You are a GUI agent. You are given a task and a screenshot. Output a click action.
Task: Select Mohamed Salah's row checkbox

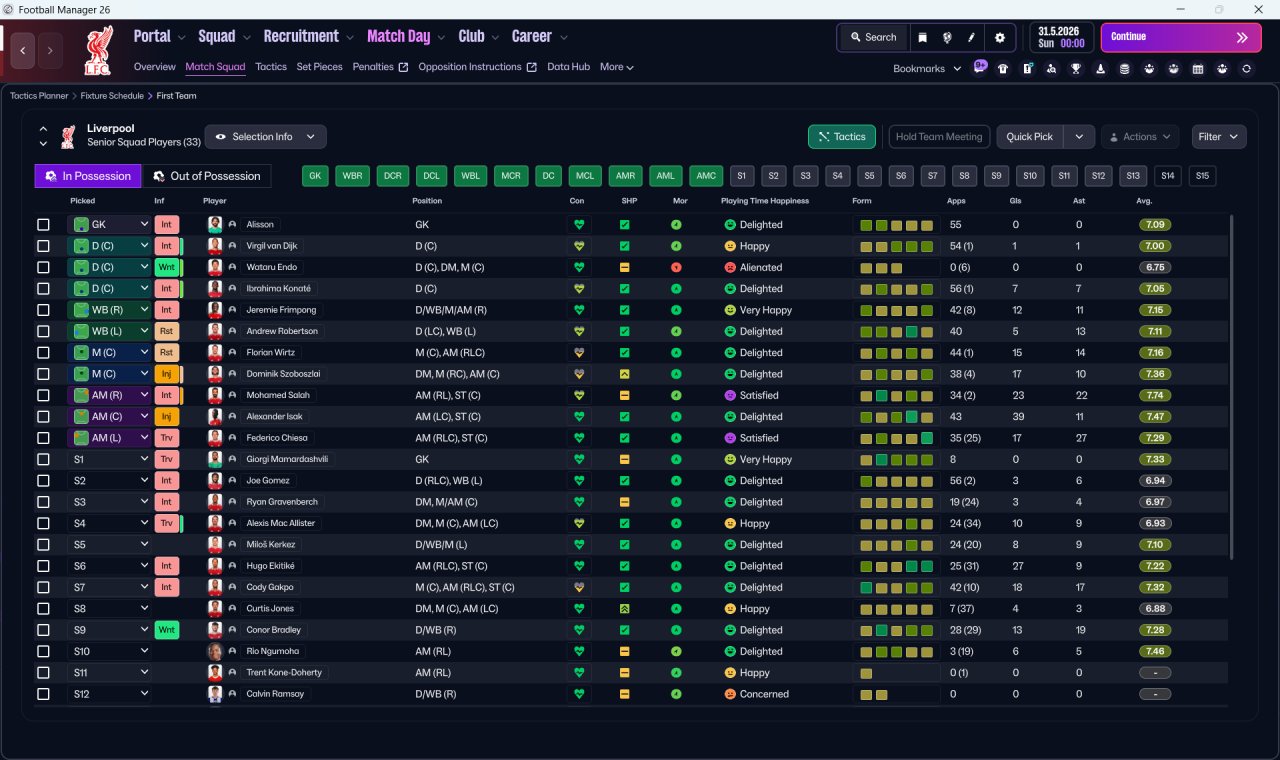pos(43,395)
